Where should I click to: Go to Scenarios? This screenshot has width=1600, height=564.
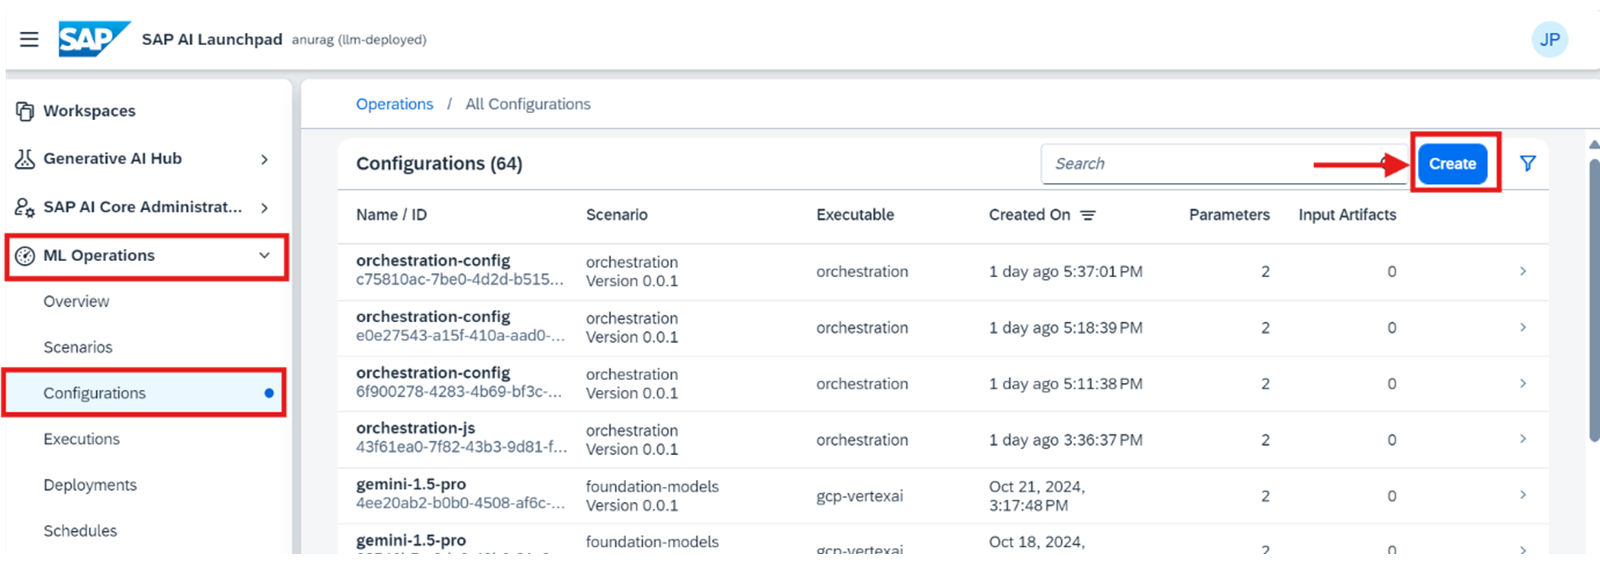[78, 347]
